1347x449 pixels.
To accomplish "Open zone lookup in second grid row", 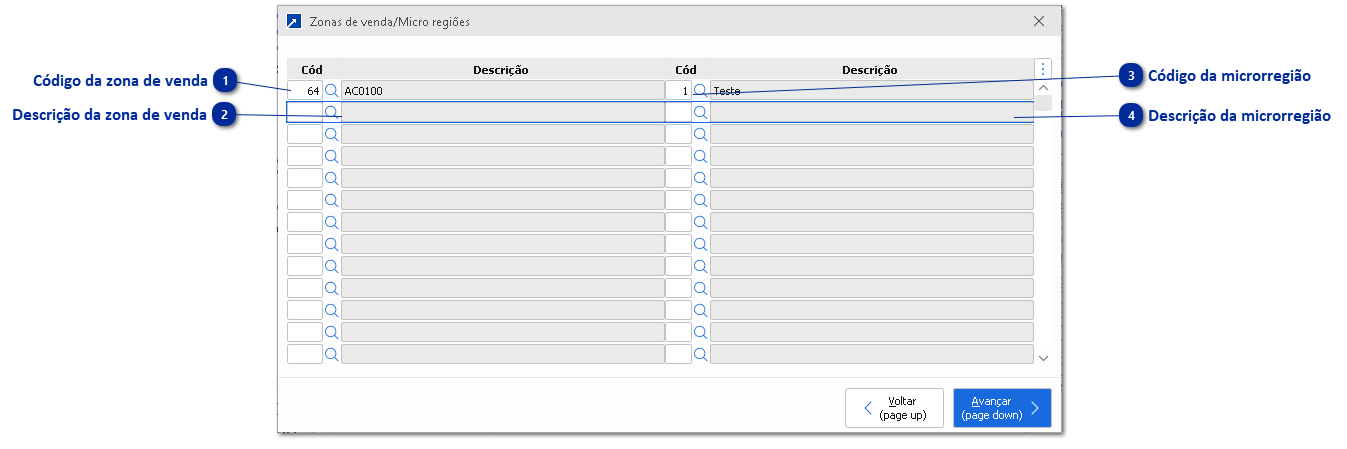I will (x=331, y=112).
